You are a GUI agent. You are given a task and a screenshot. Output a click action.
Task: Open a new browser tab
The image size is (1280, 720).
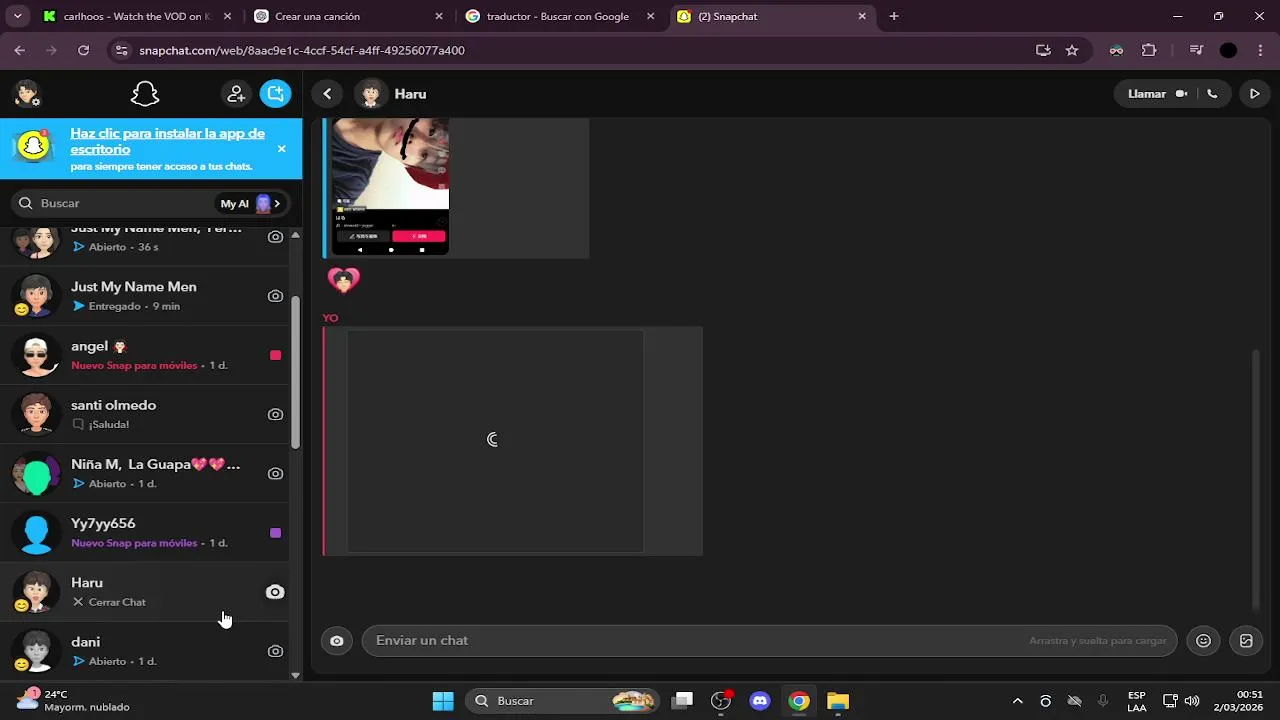[x=894, y=16]
